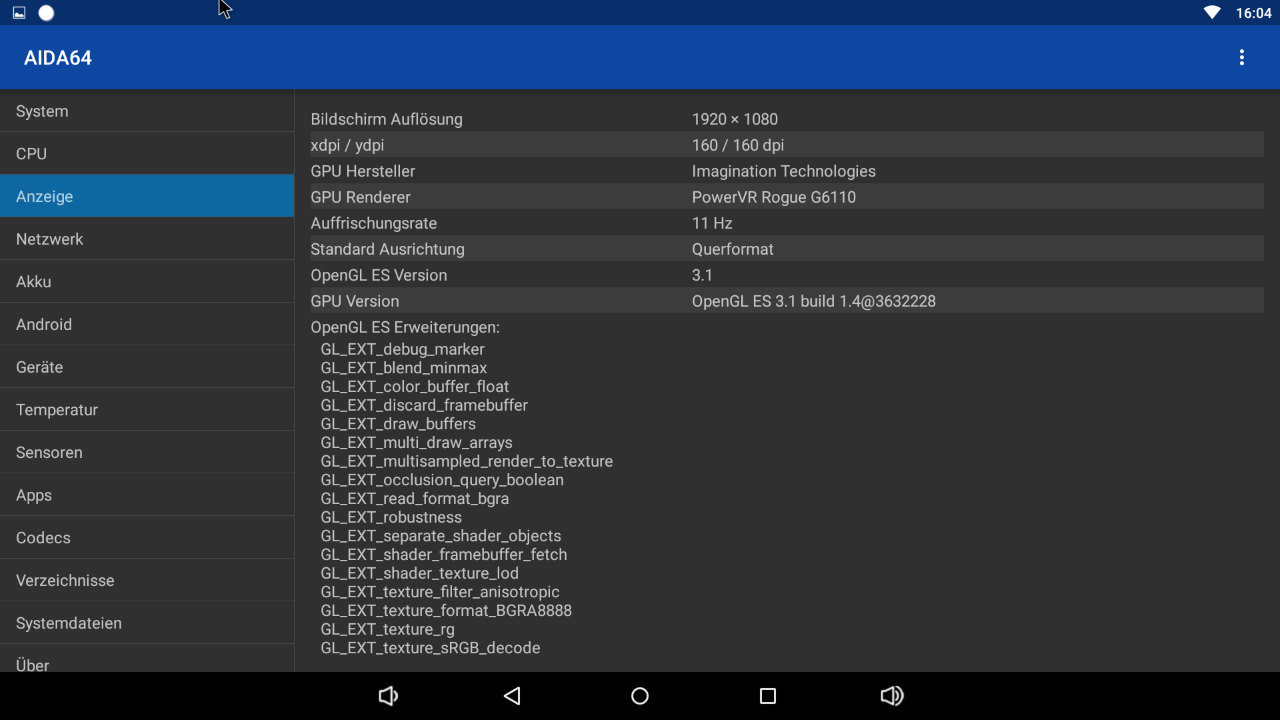Select the OpenGL ES Version label
This screenshot has height=720, width=1280.
[x=378, y=275]
